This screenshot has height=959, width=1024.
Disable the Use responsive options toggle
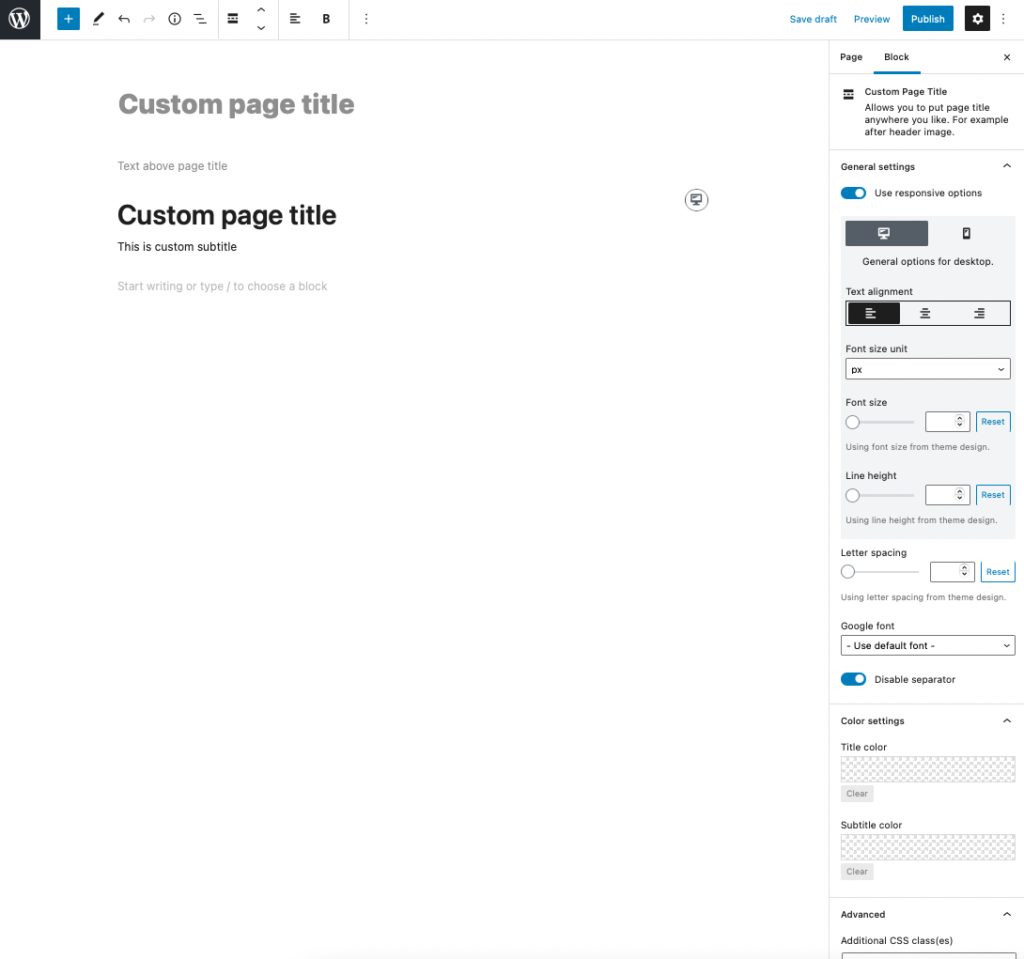pos(853,192)
